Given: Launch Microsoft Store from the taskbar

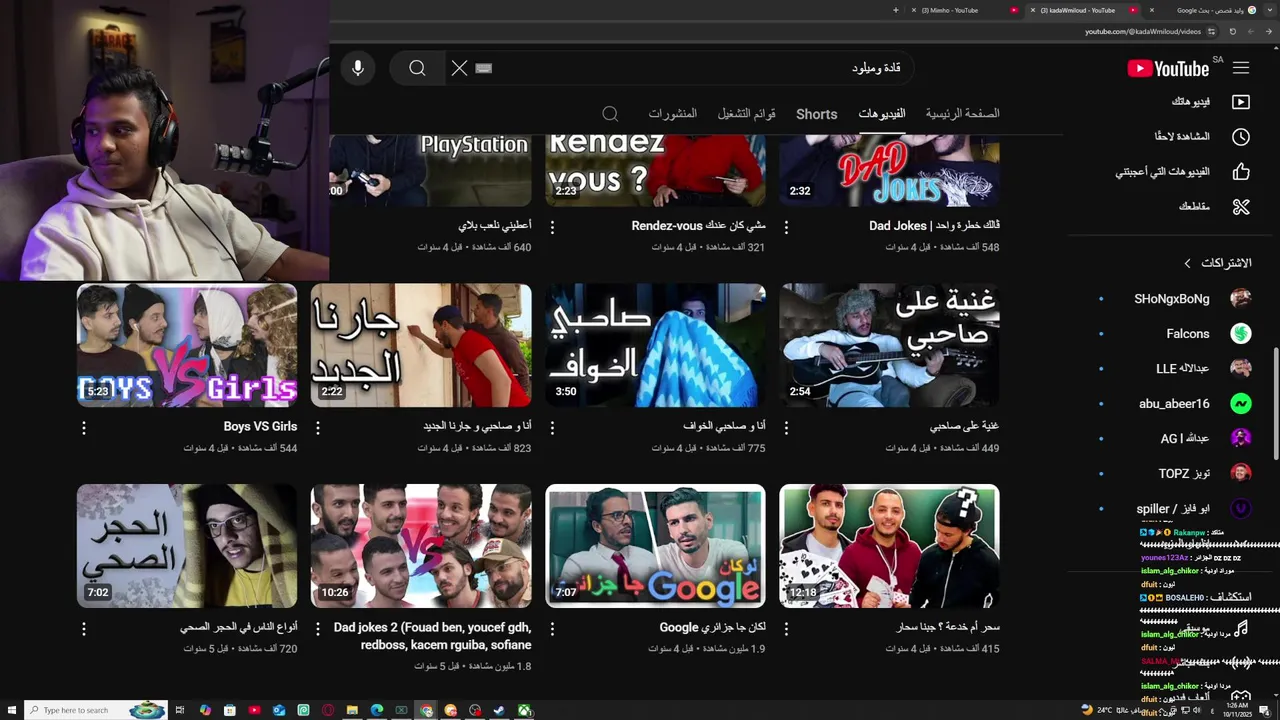Looking at the screenshot, I should [229, 710].
